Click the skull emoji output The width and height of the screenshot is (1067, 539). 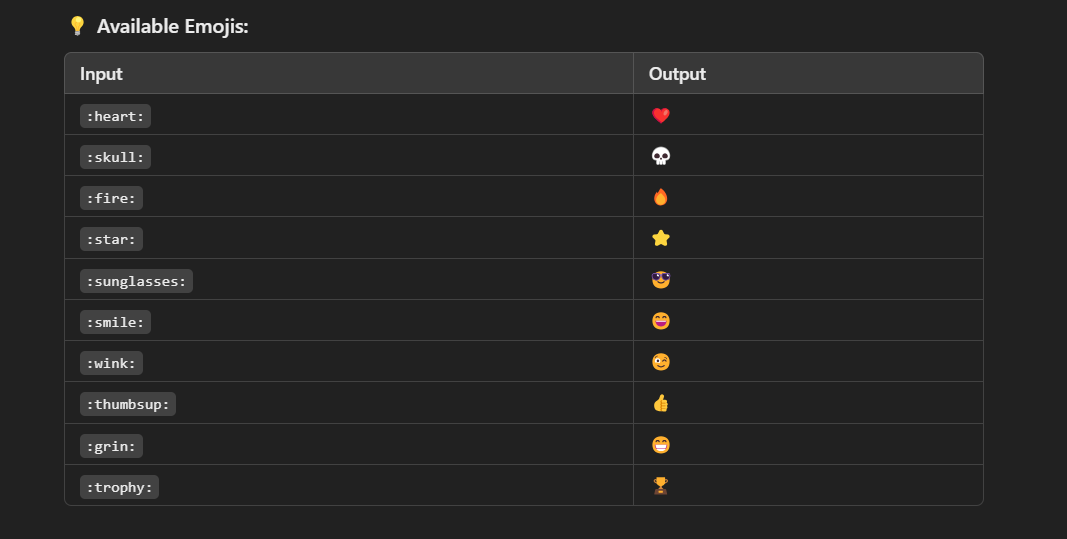(661, 156)
